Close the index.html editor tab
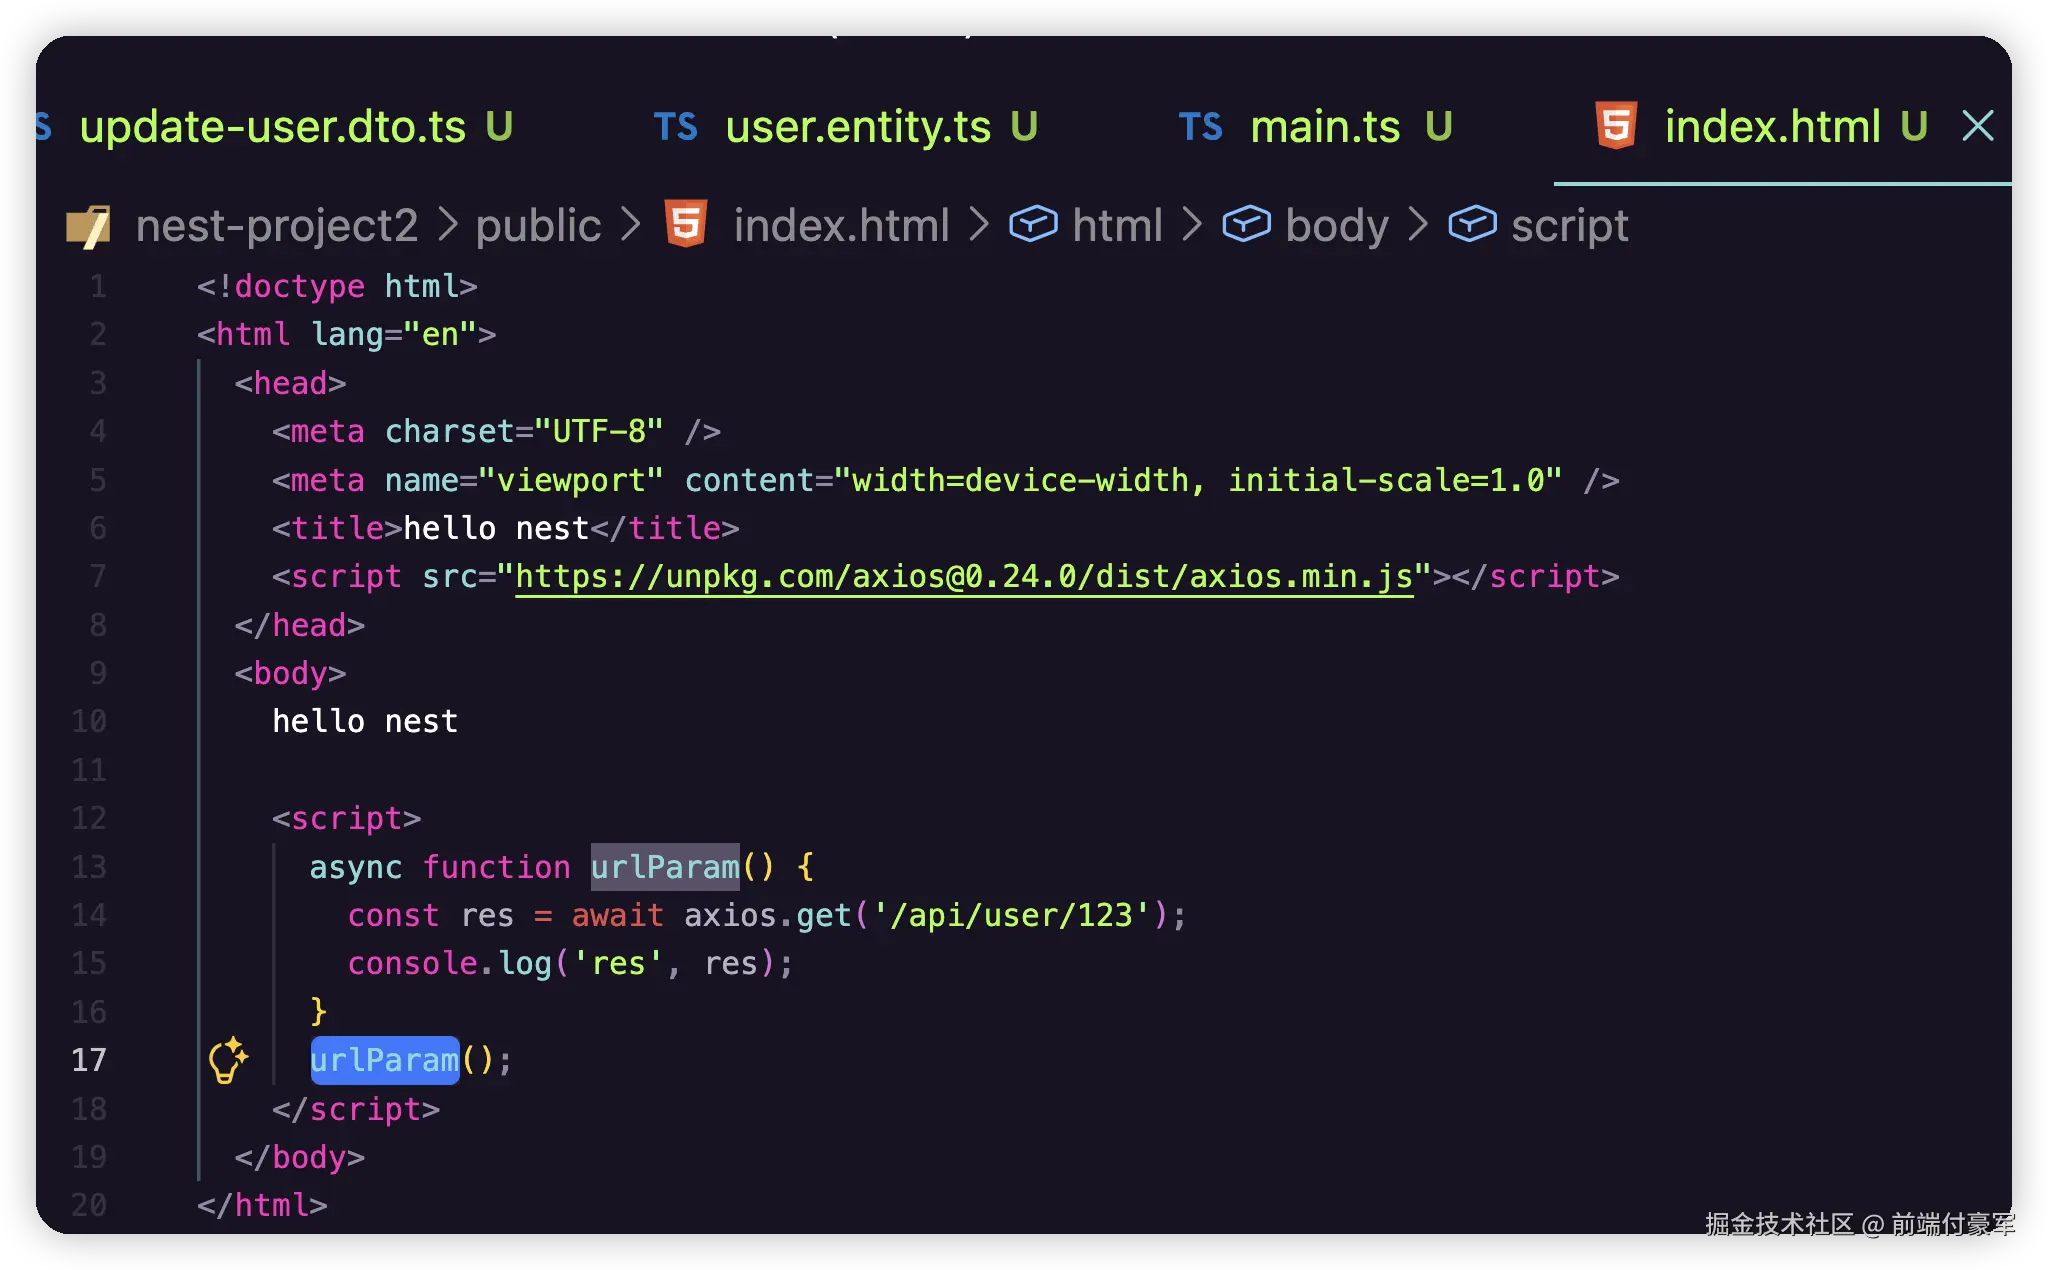2048x1270 pixels. (x=1978, y=127)
